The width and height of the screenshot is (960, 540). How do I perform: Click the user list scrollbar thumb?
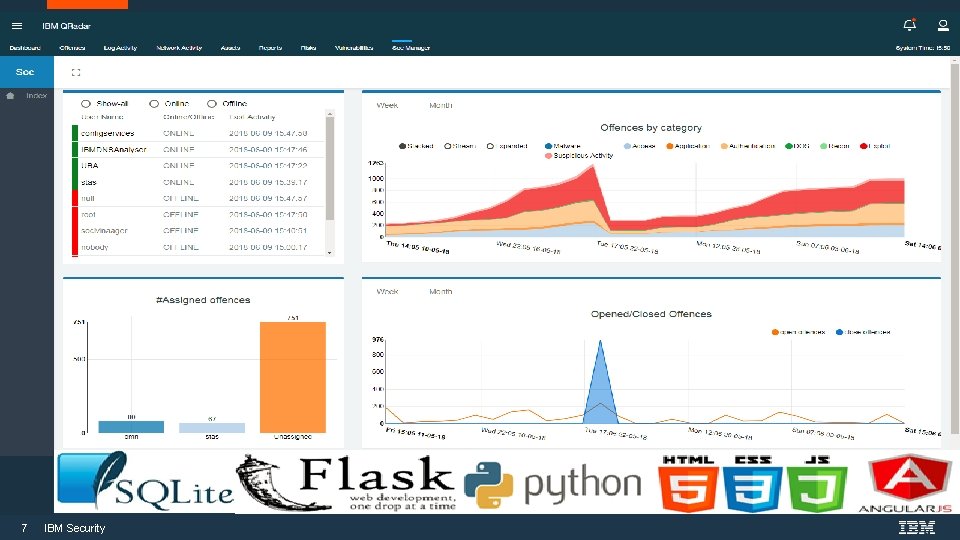330,168
